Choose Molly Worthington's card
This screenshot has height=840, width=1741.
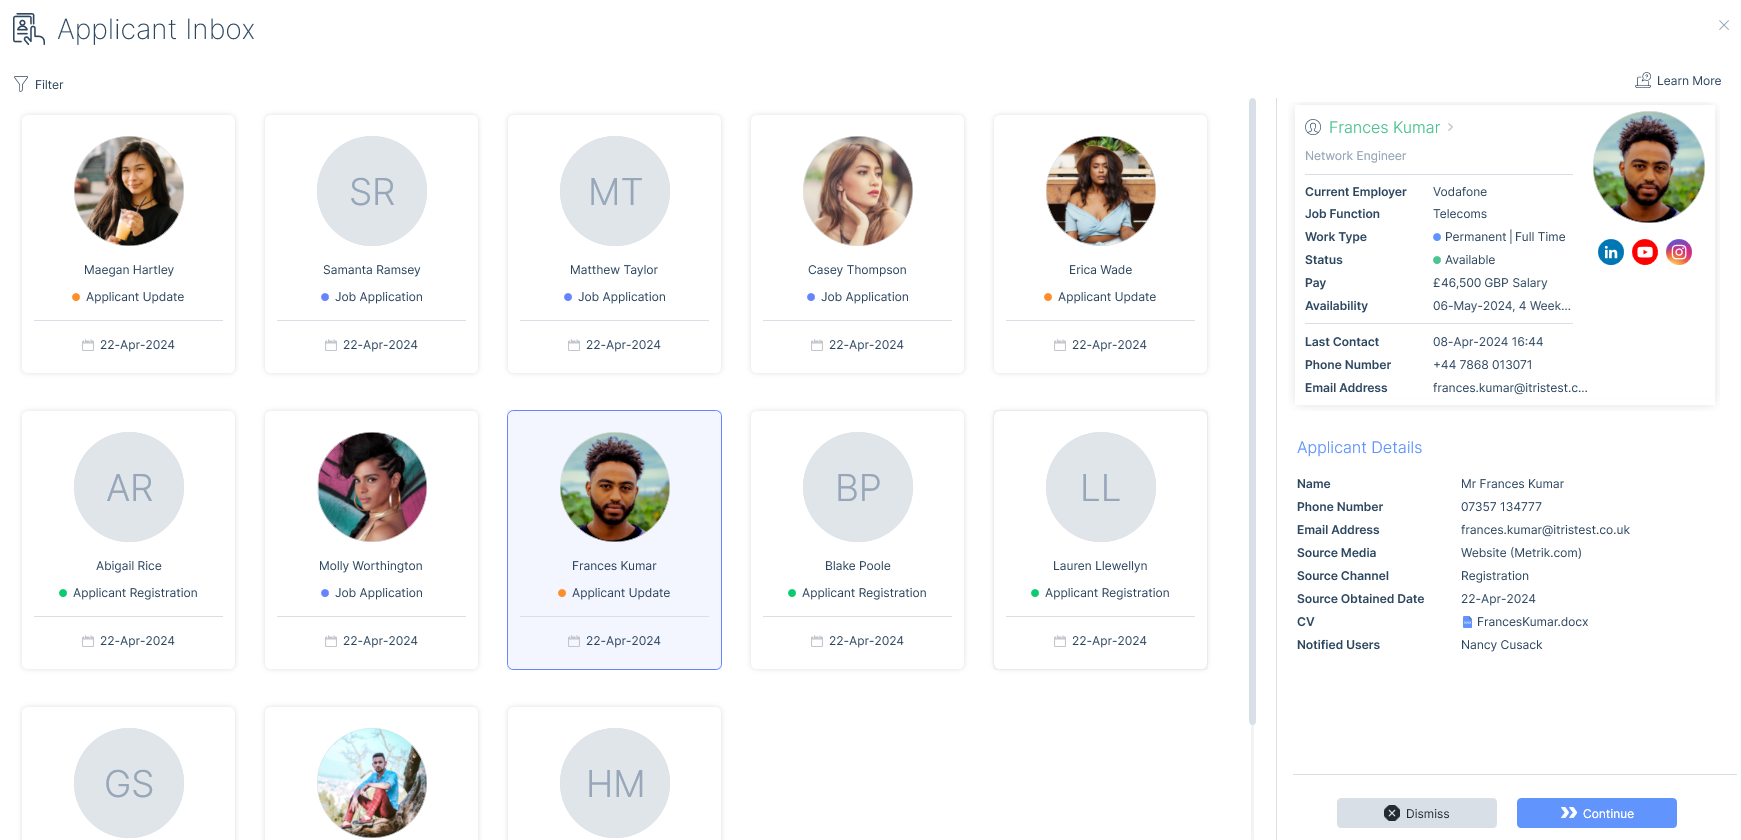tap(371, 539)
